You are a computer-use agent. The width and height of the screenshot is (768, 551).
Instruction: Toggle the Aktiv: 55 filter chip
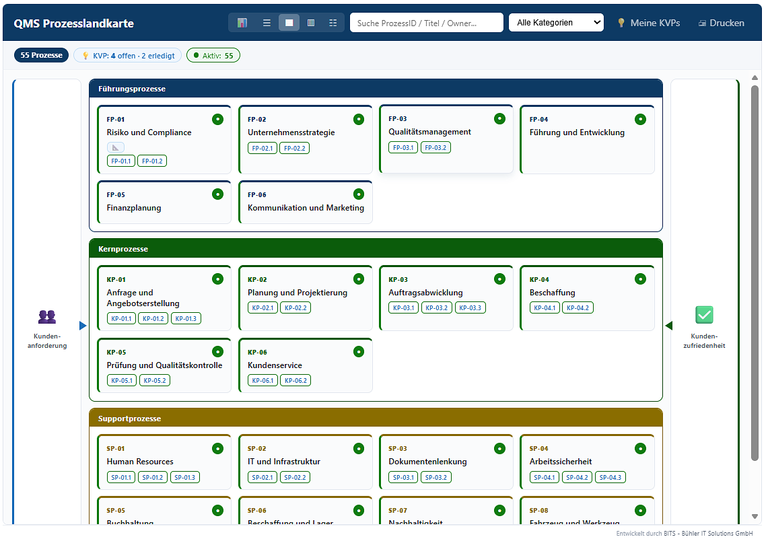click(x=213, y=55)
